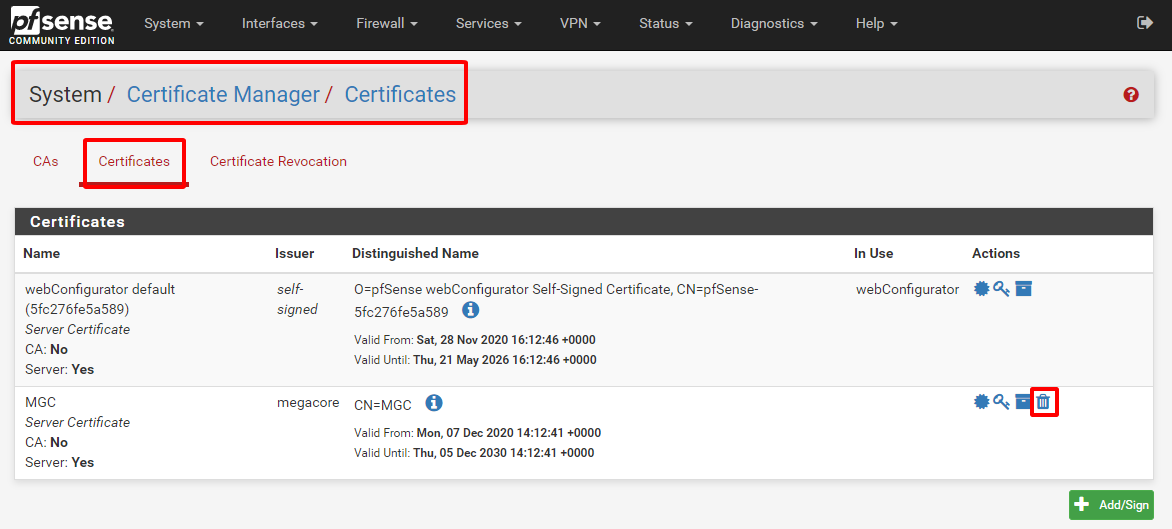Export P12 archive for webConfigurator default
This screenshot has height=529, width=1172.
pos(1023,288)
